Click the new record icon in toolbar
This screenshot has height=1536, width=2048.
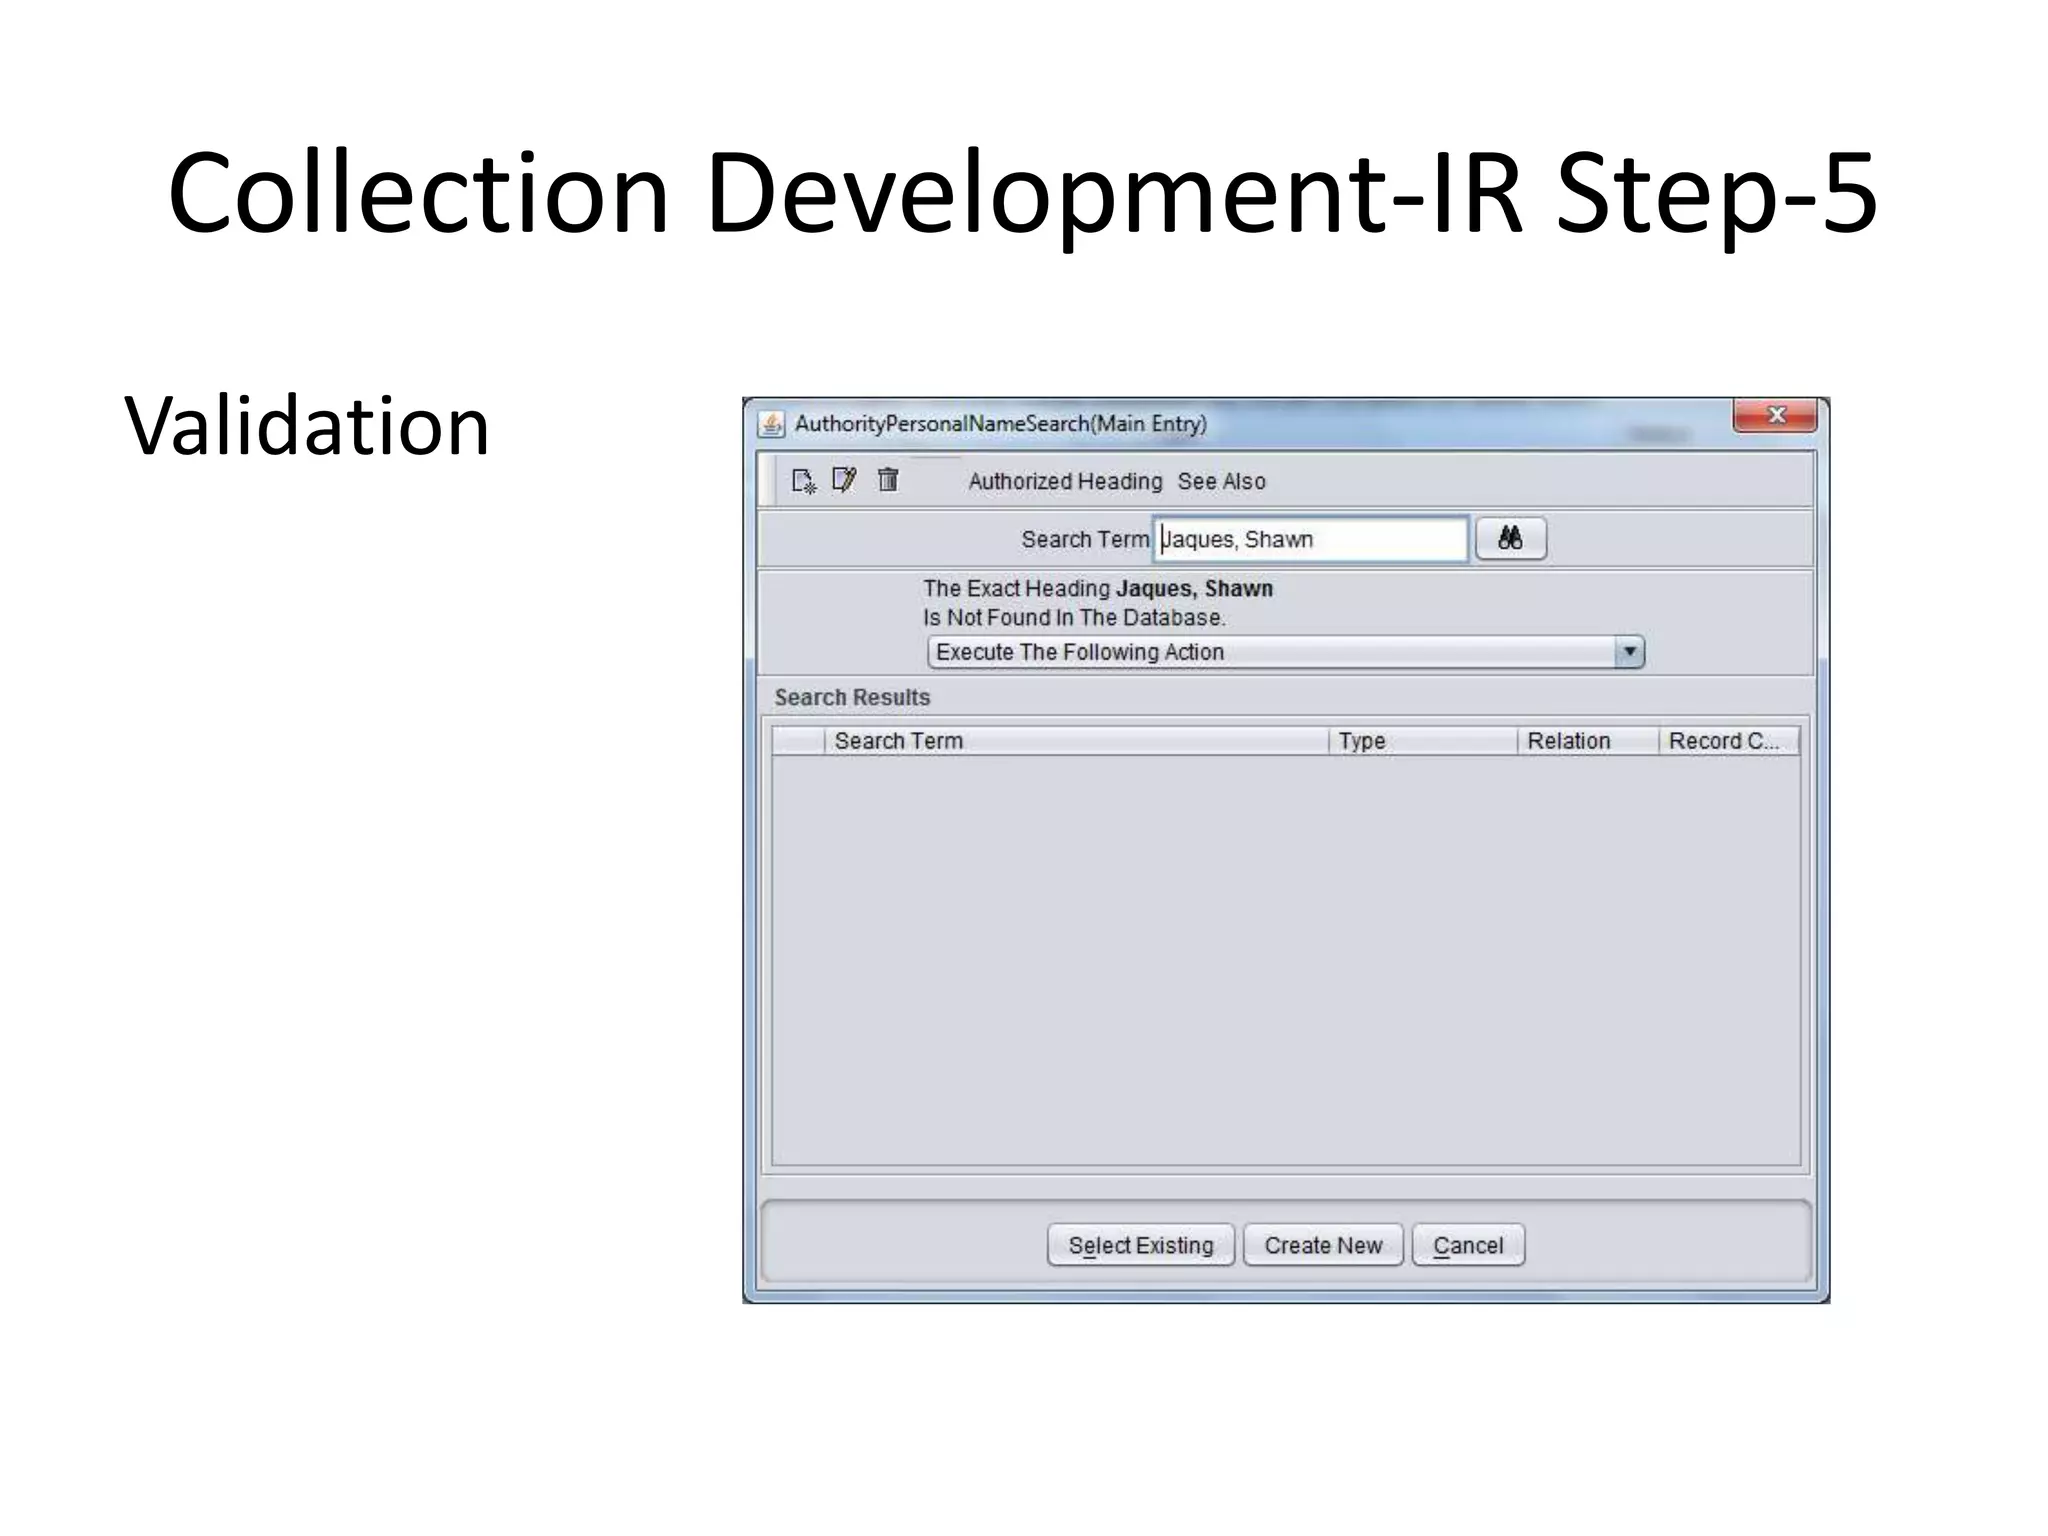tap(804, 481)
